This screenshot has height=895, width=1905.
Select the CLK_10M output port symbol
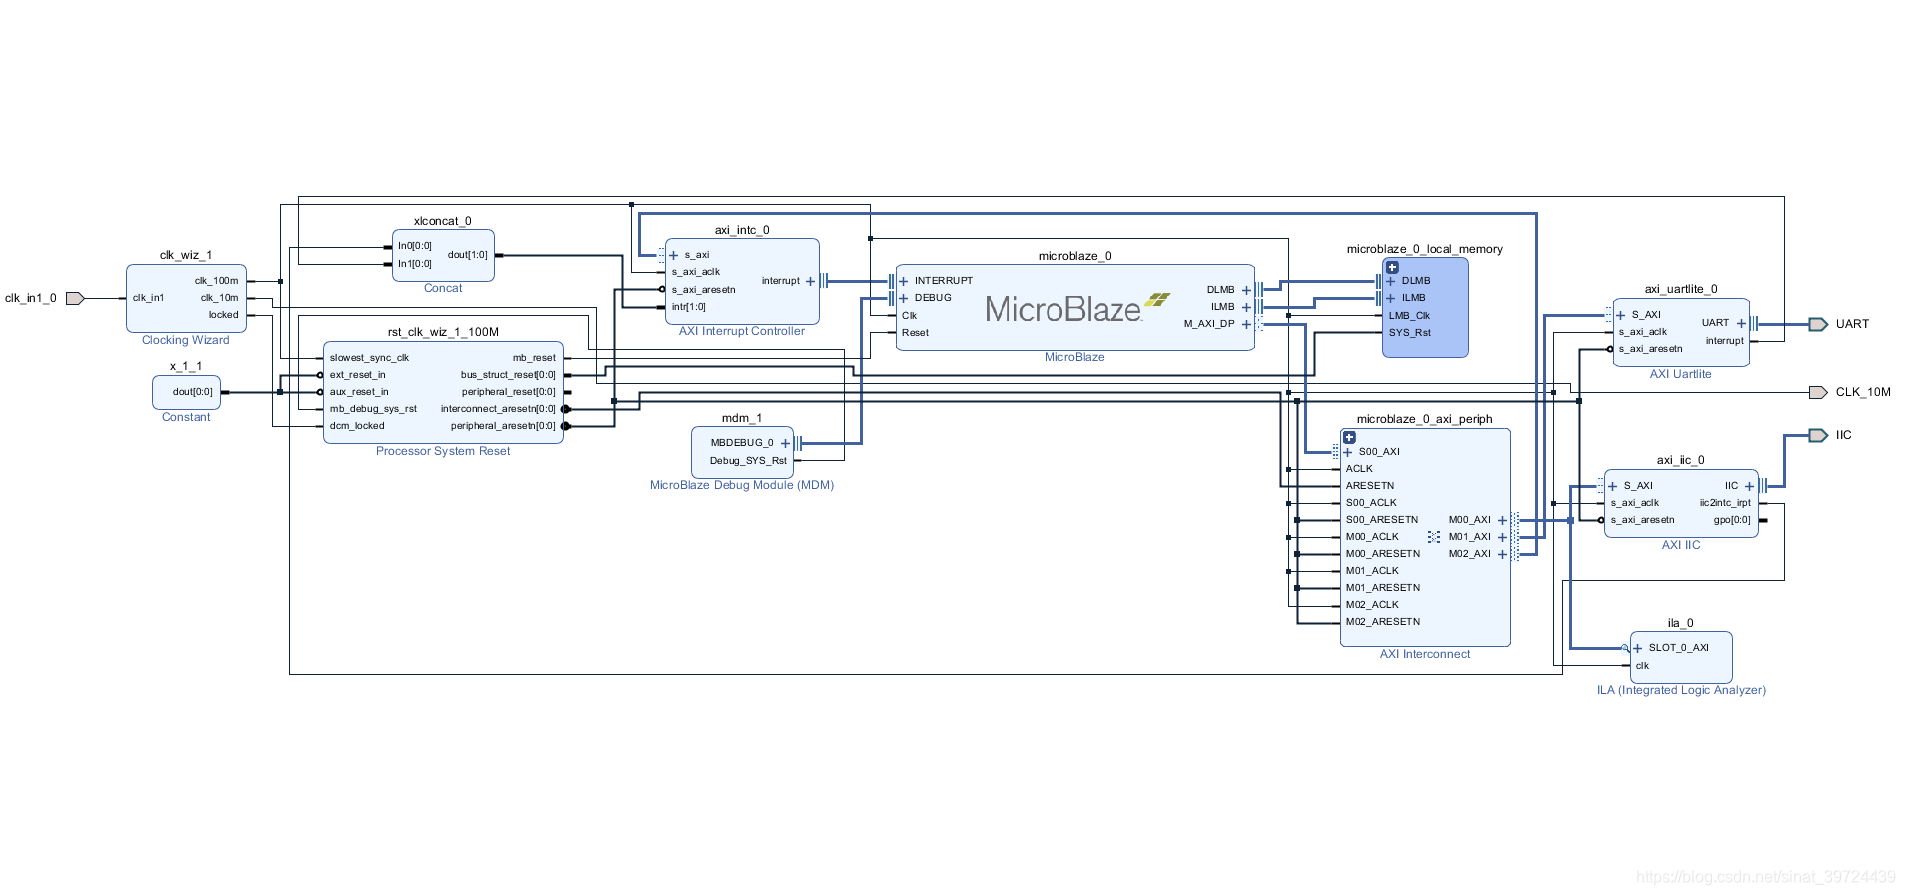(x=1819, y=392)
